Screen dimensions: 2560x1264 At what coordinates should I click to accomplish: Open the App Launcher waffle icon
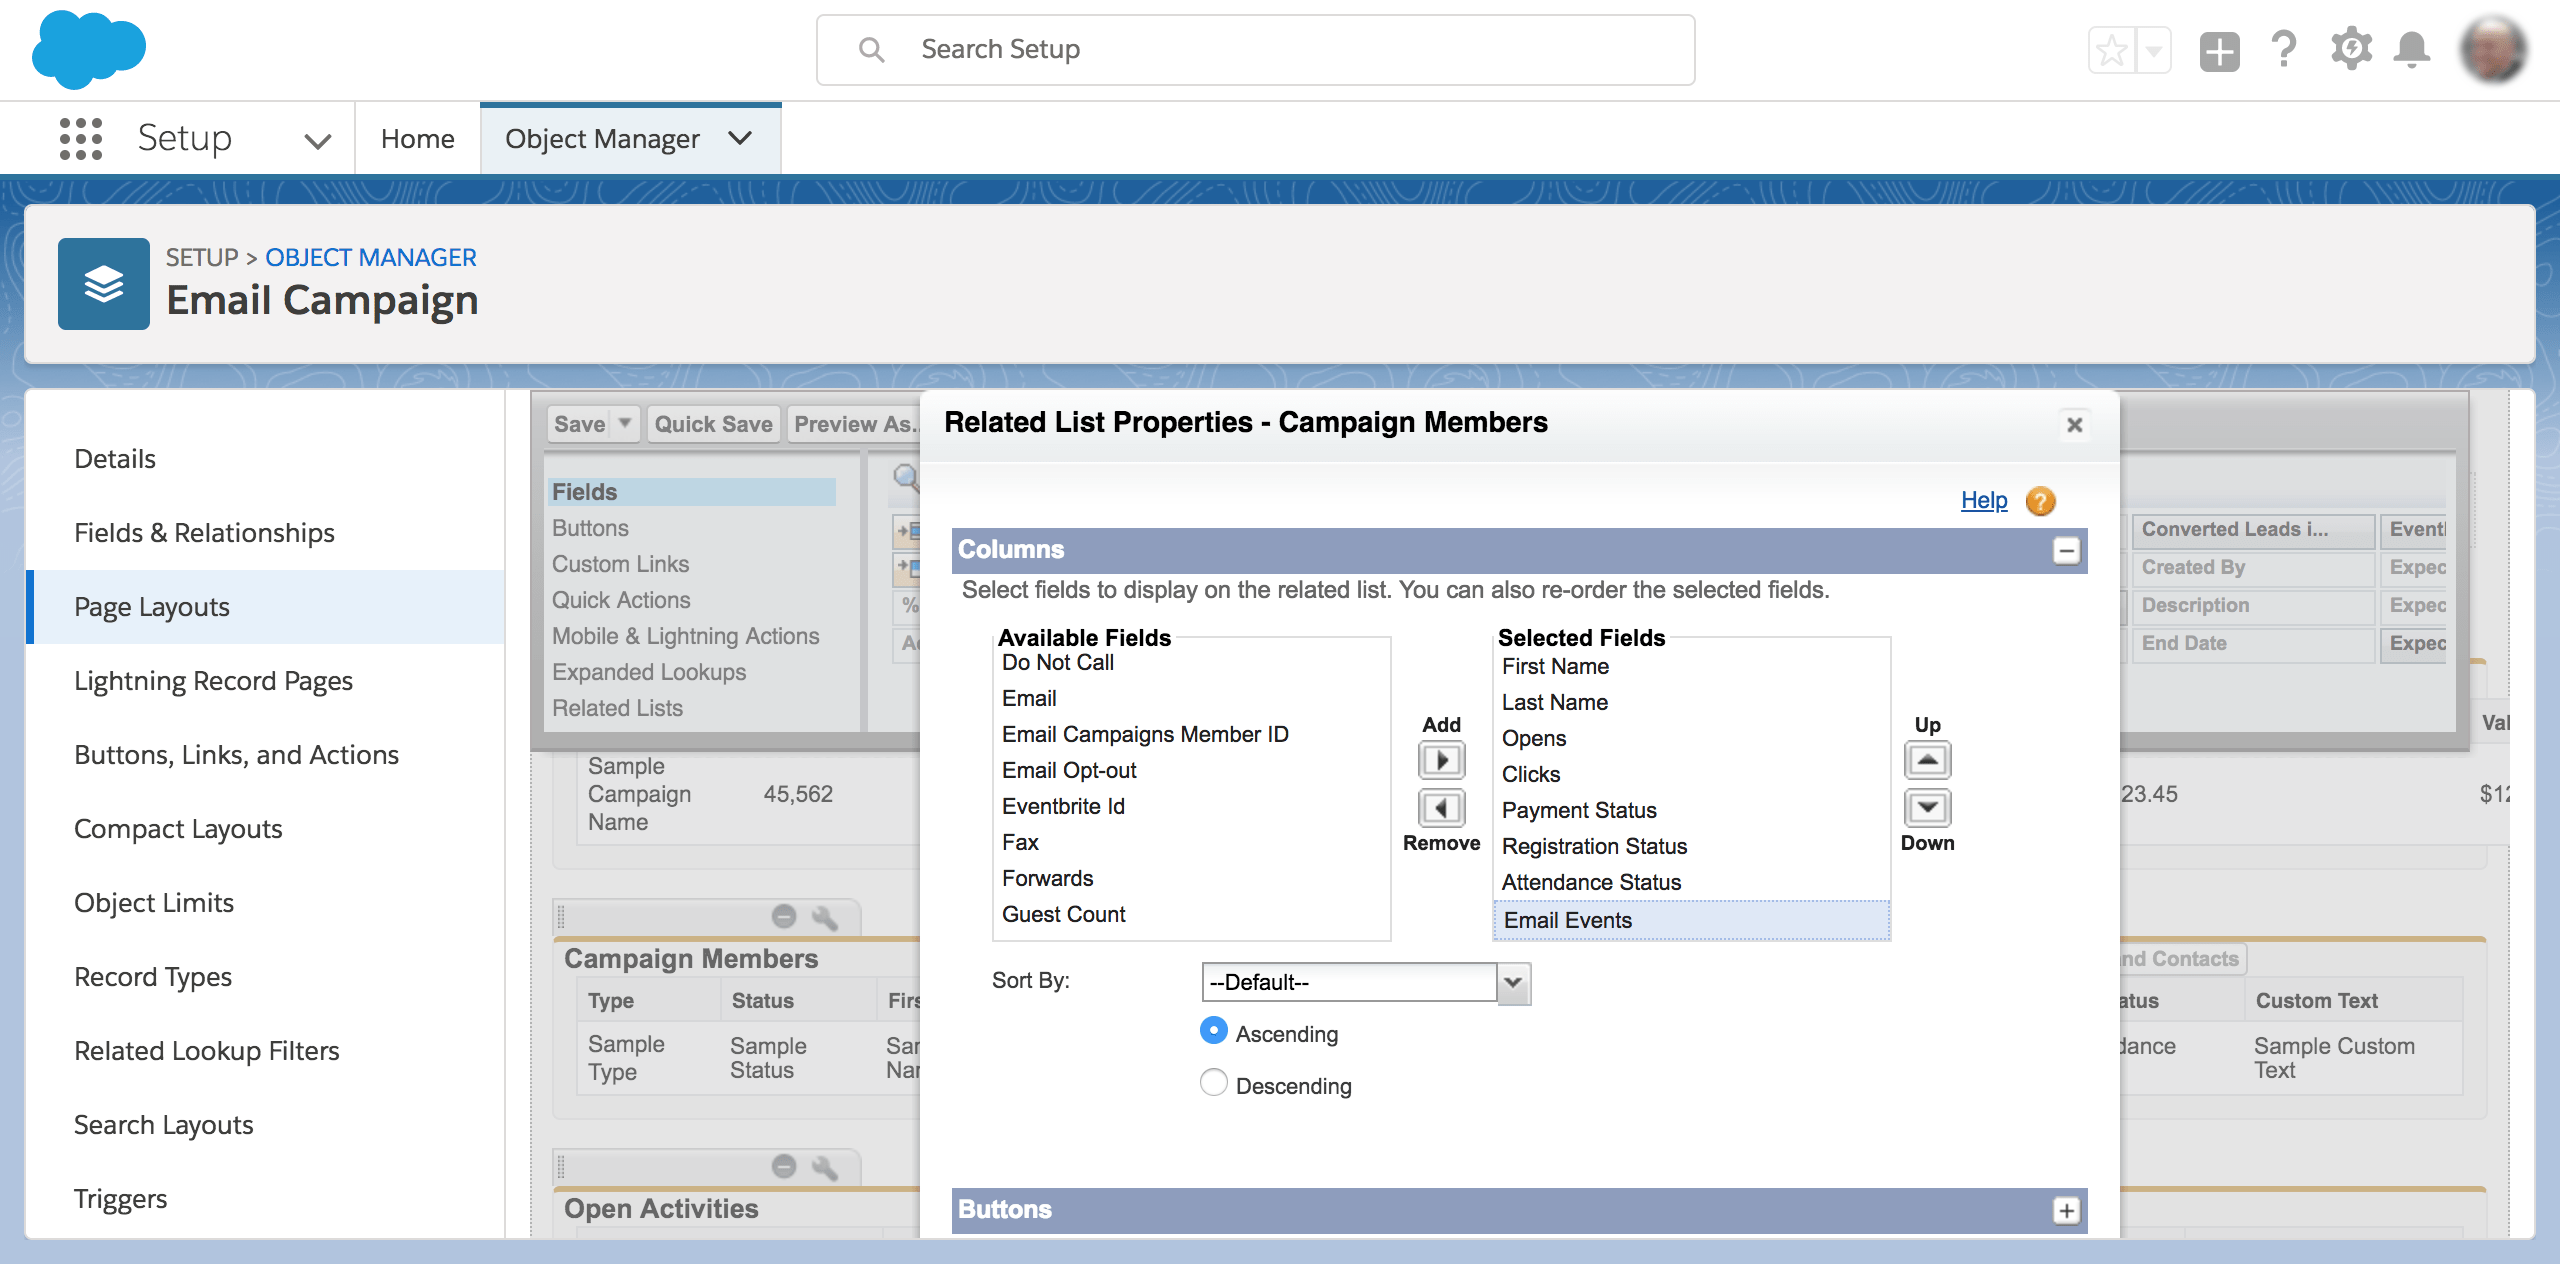(80, 138)
